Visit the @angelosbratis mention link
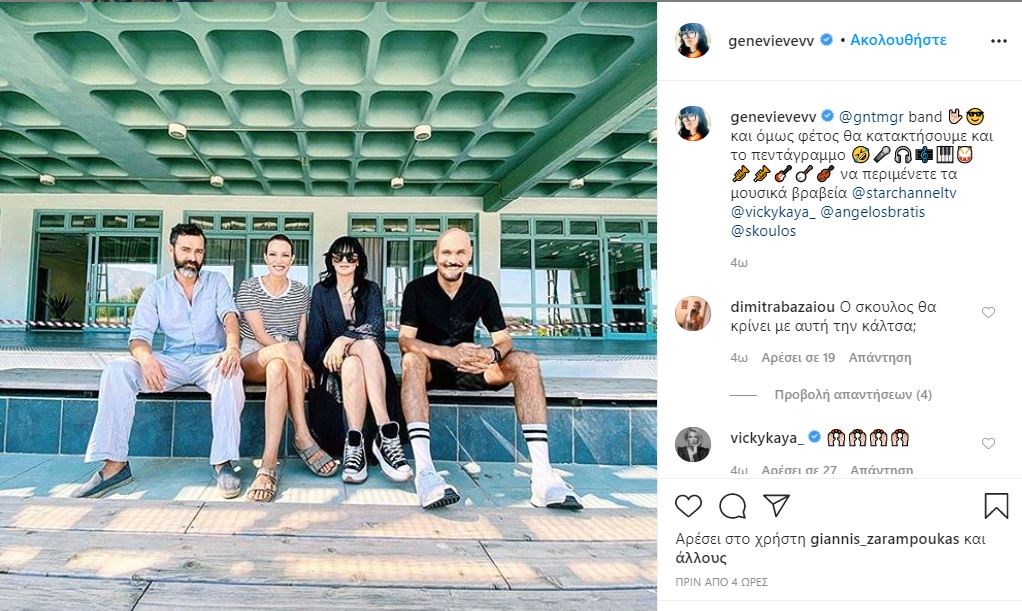1022x611 pixels. click(872, 212)
